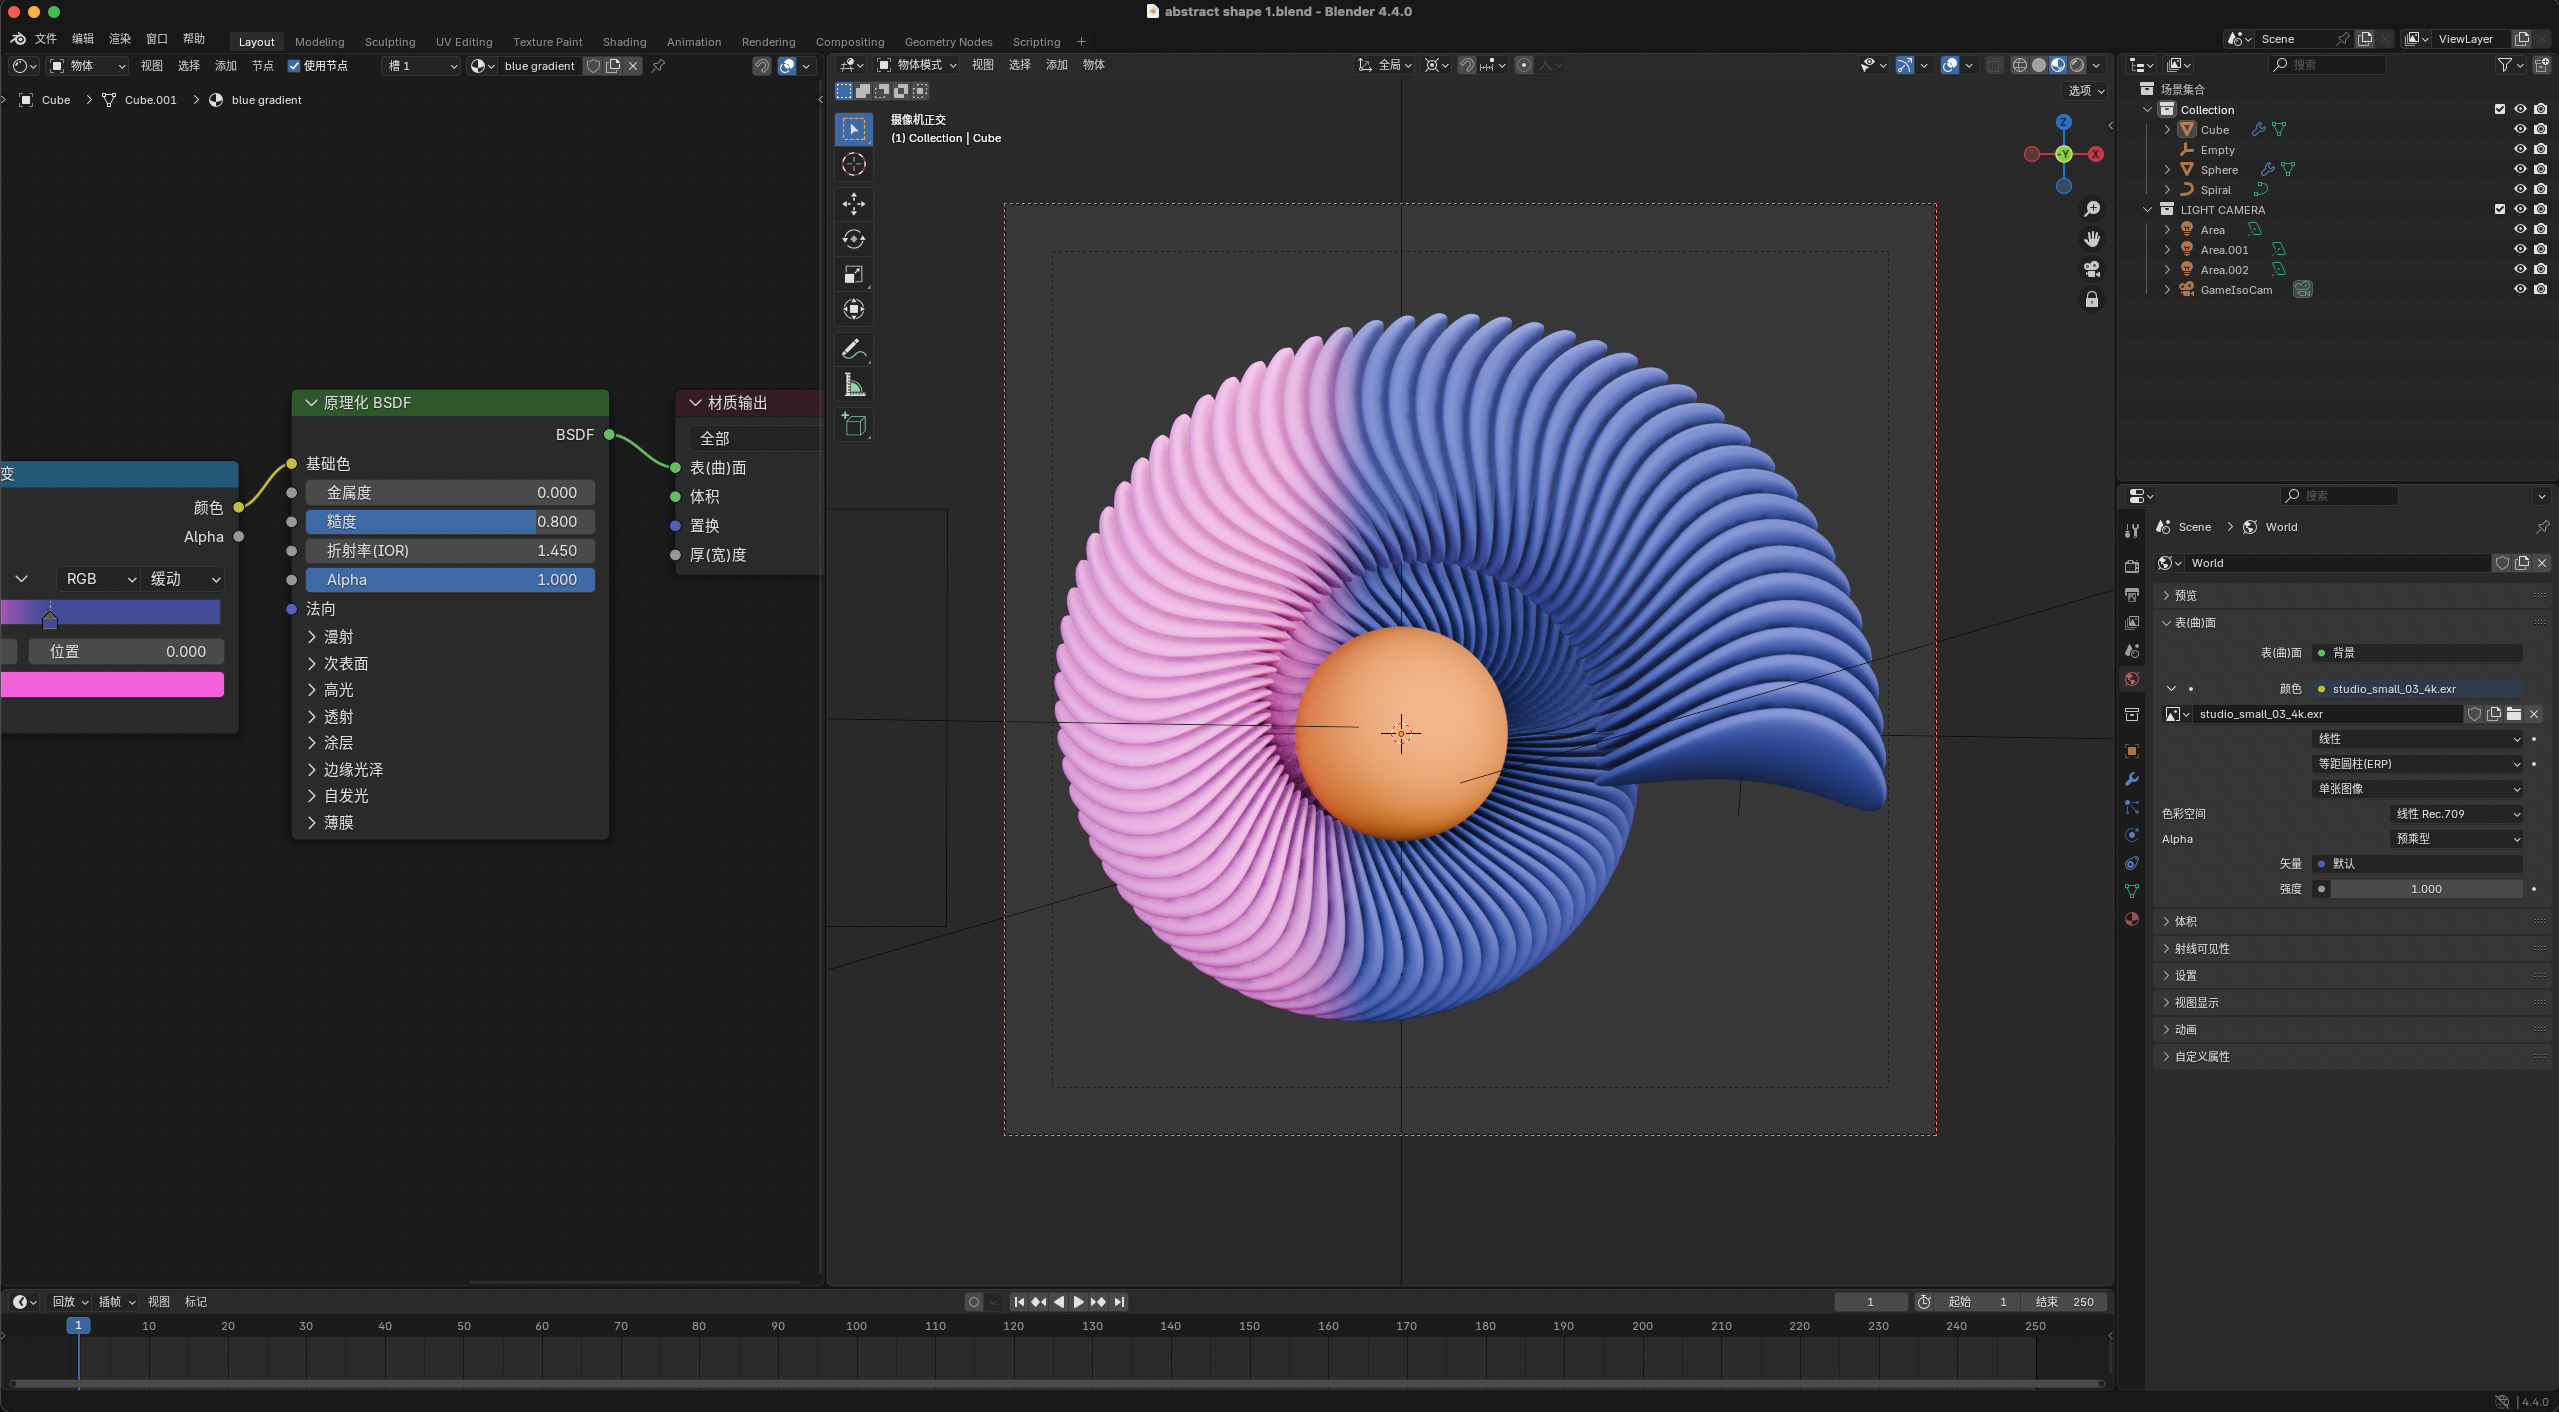2559x1412 pixels.
Task: Hide the Sphere object in outliner
Action: click(2519, 169)
